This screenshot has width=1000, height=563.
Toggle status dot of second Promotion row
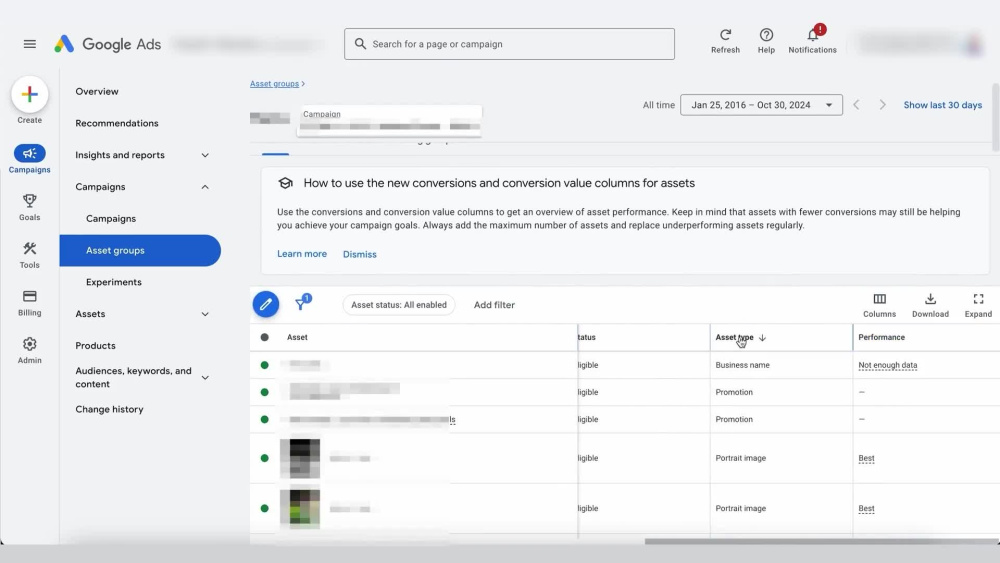click(265, 420)
